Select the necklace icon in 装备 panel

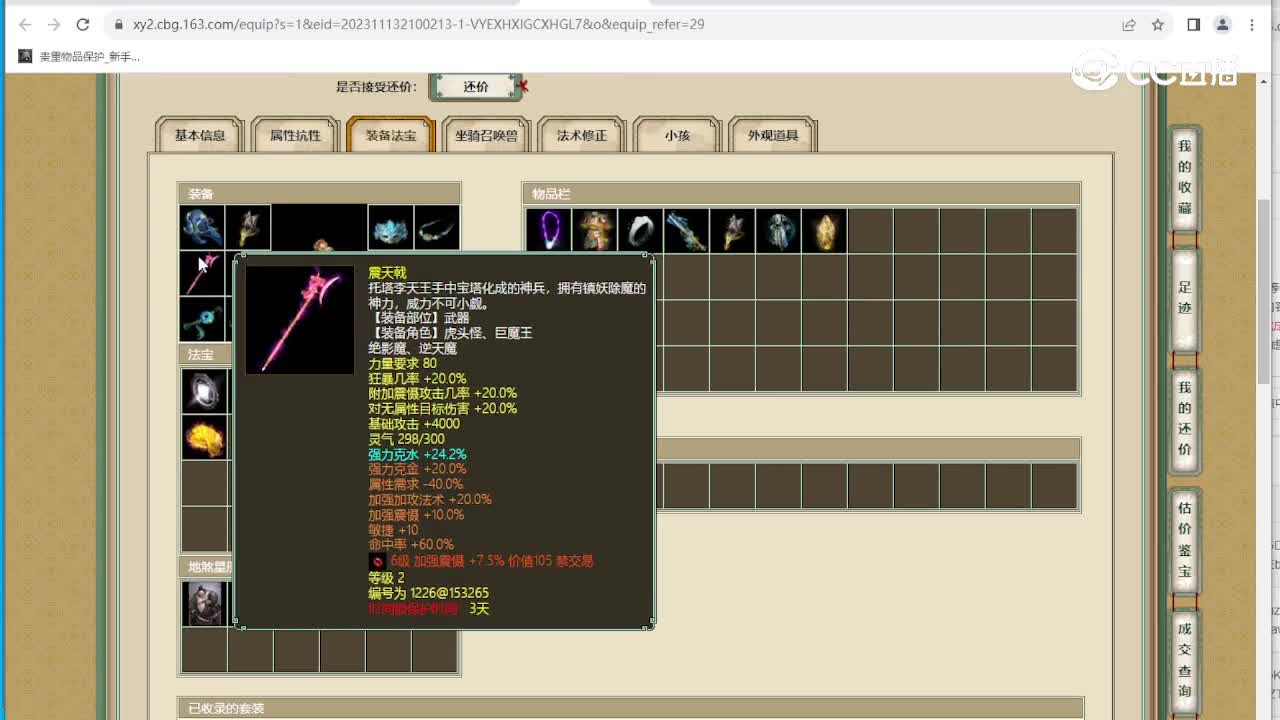pos(437,227)
